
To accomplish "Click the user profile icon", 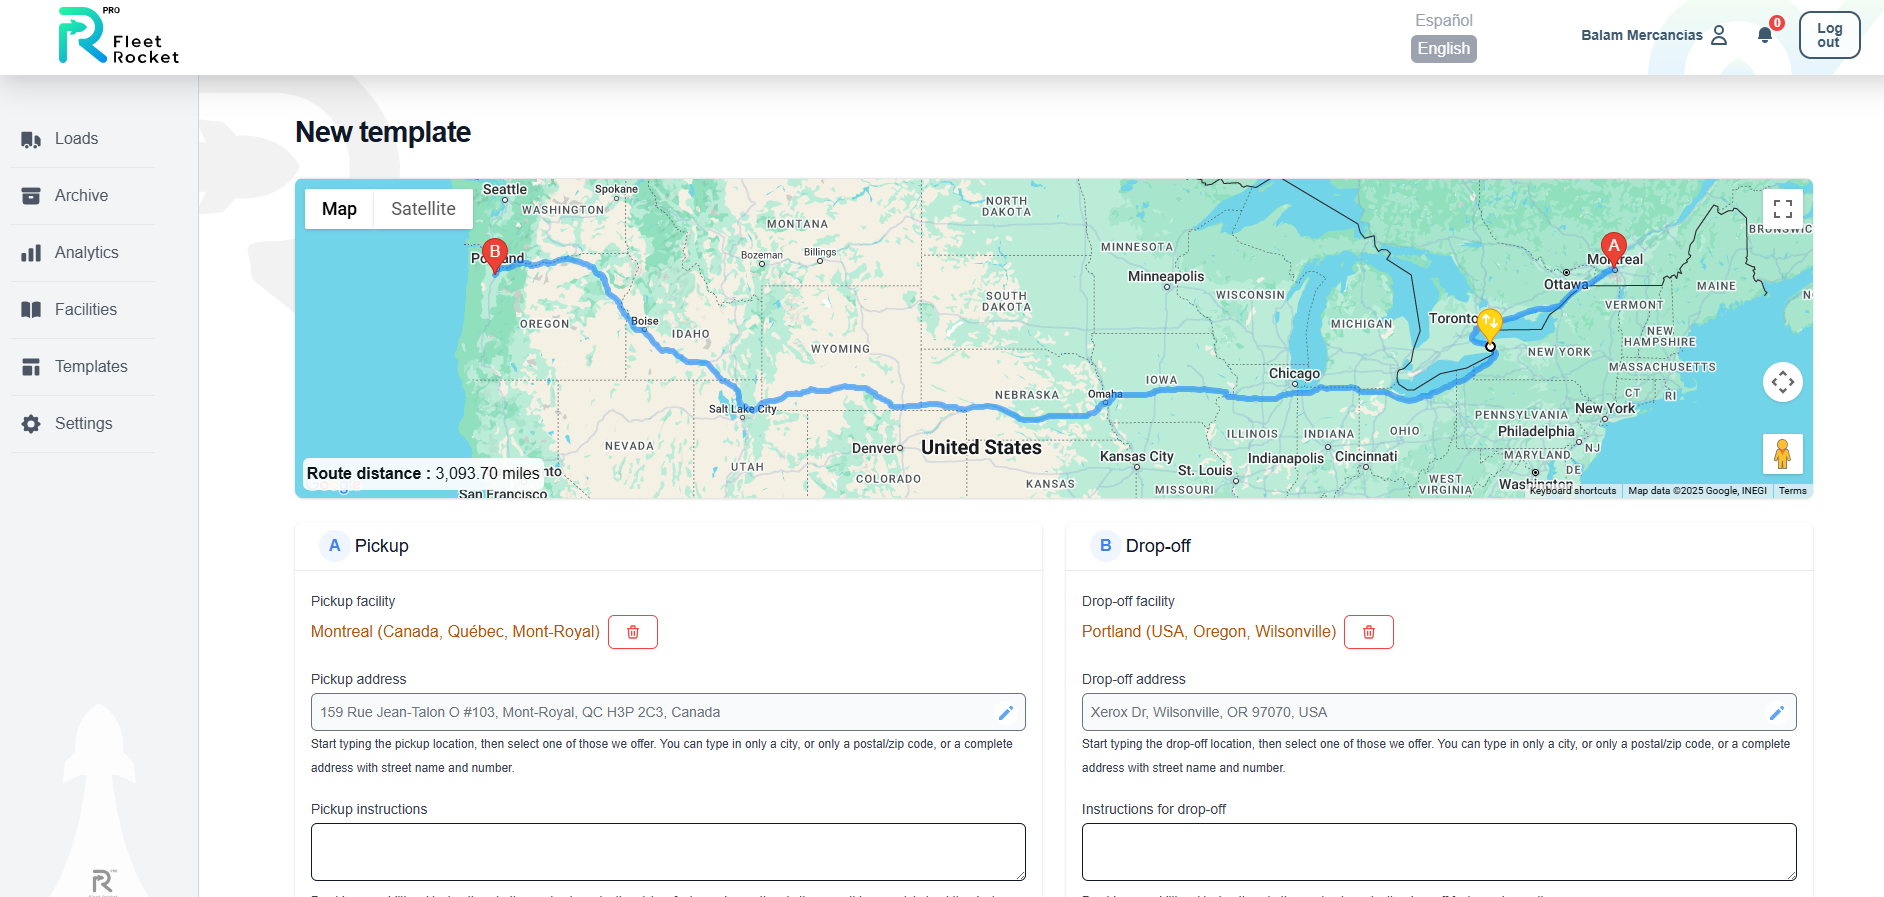I will click(1719, 35).
